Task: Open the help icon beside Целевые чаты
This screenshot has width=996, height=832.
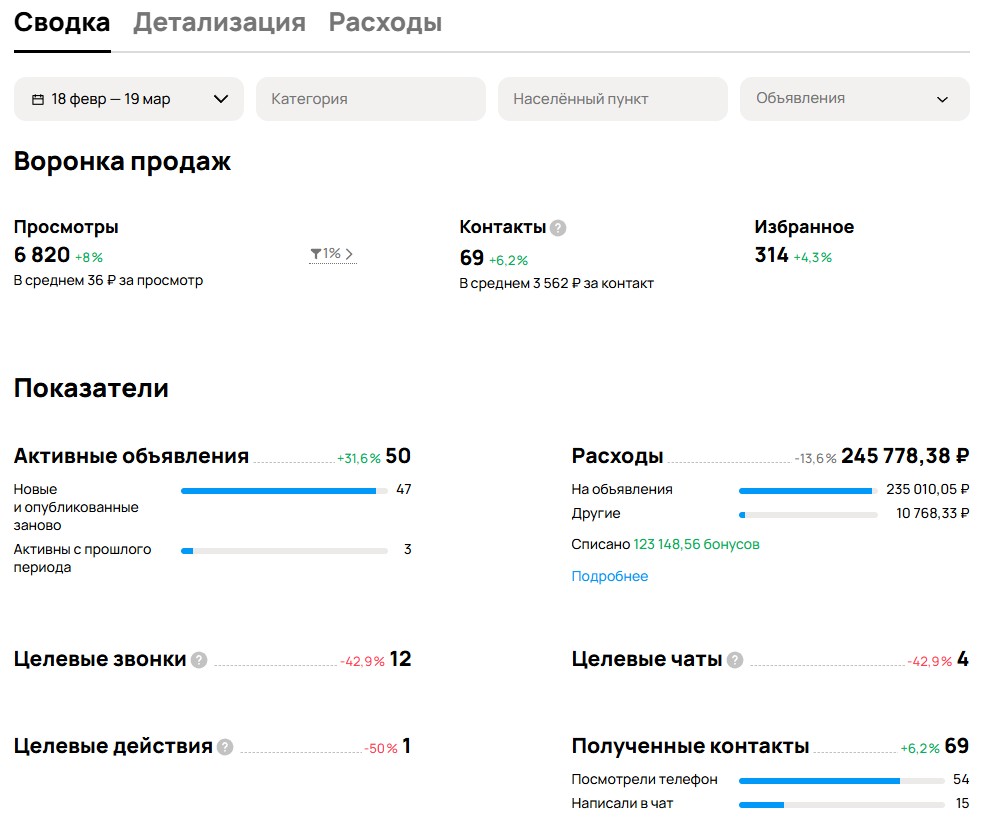Action: pyautogui.click(x=735, y=661)
